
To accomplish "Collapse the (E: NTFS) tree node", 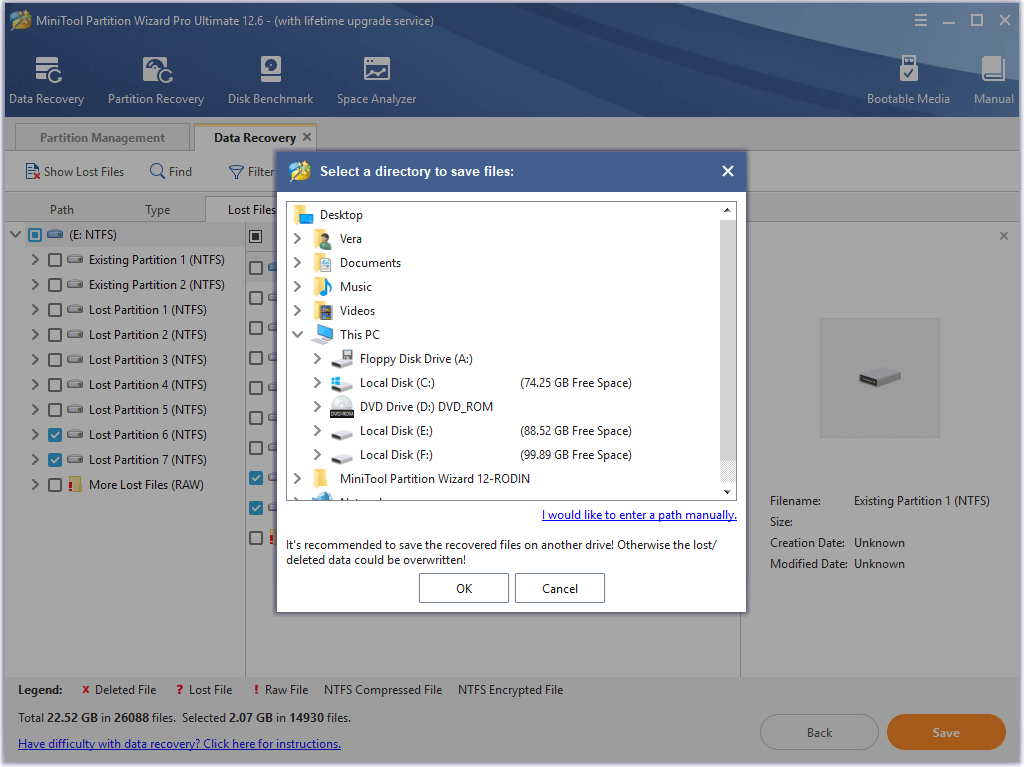I will [16, 235].
